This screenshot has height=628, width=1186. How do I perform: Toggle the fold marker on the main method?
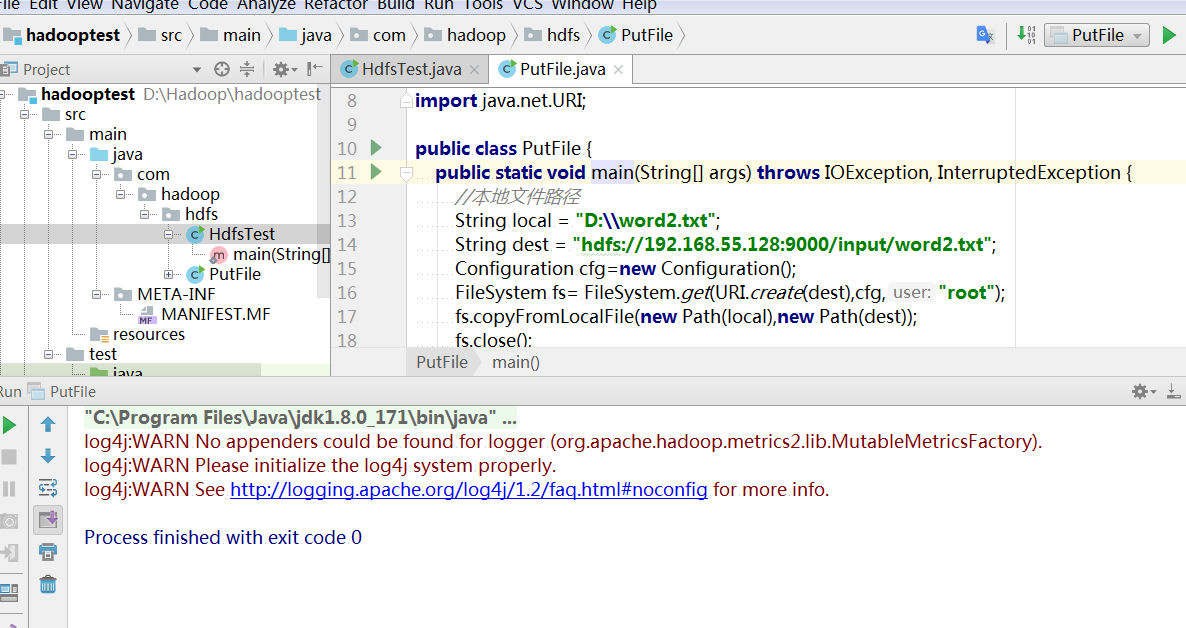click(406, 173)
